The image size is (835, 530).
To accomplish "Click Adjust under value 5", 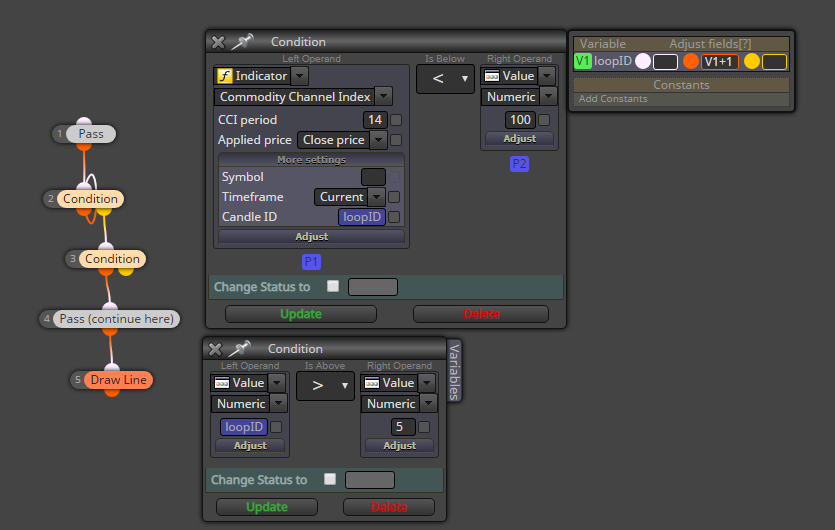I will click(x=400, y=445).
